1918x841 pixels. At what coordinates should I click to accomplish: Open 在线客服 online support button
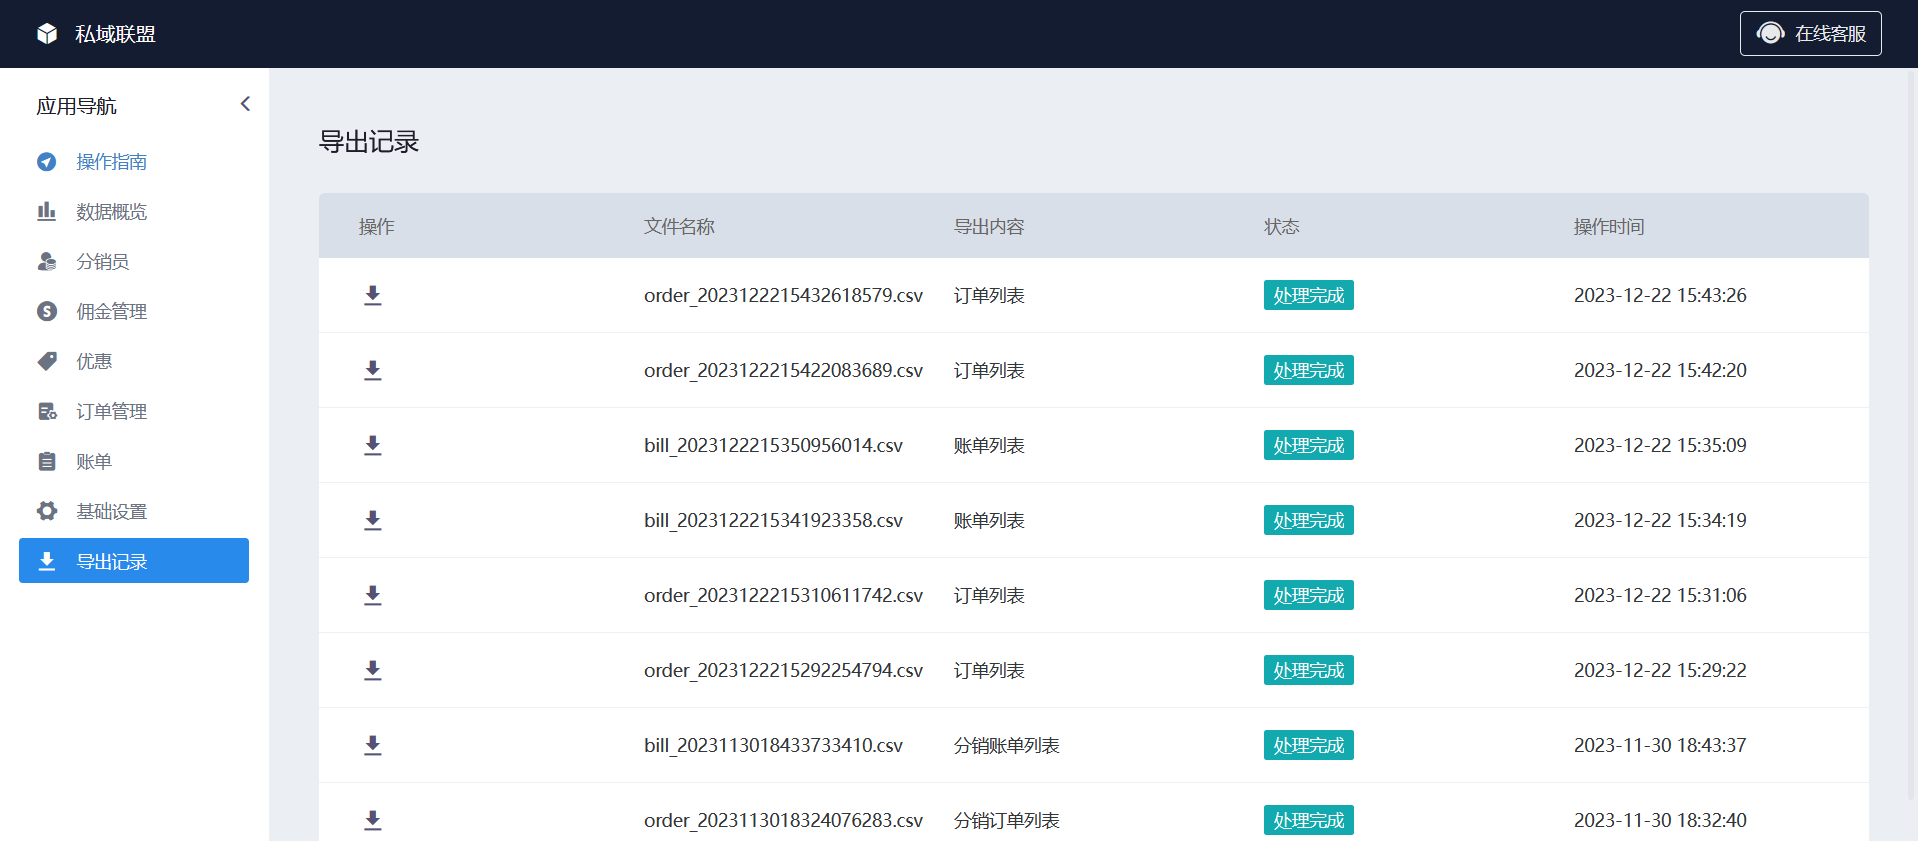click(1810, 34)
